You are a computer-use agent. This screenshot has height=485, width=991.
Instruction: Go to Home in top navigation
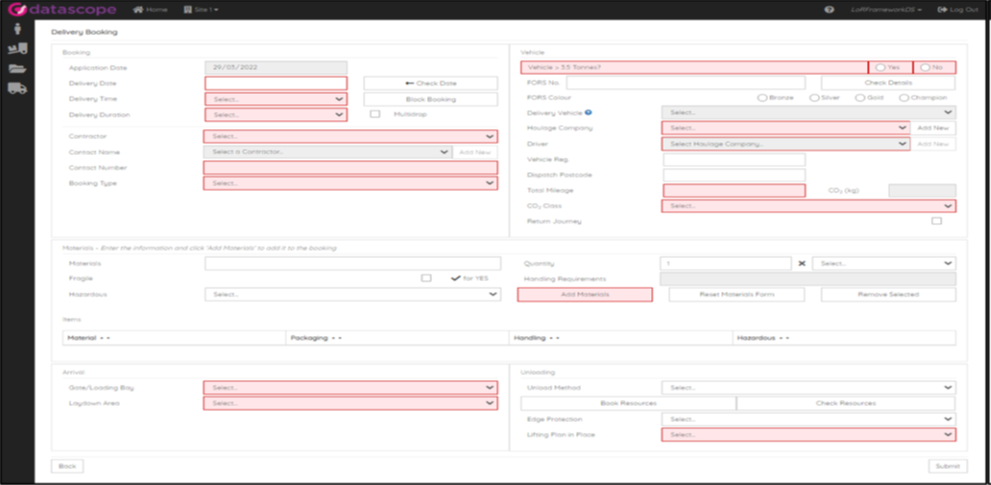[151, 10]
